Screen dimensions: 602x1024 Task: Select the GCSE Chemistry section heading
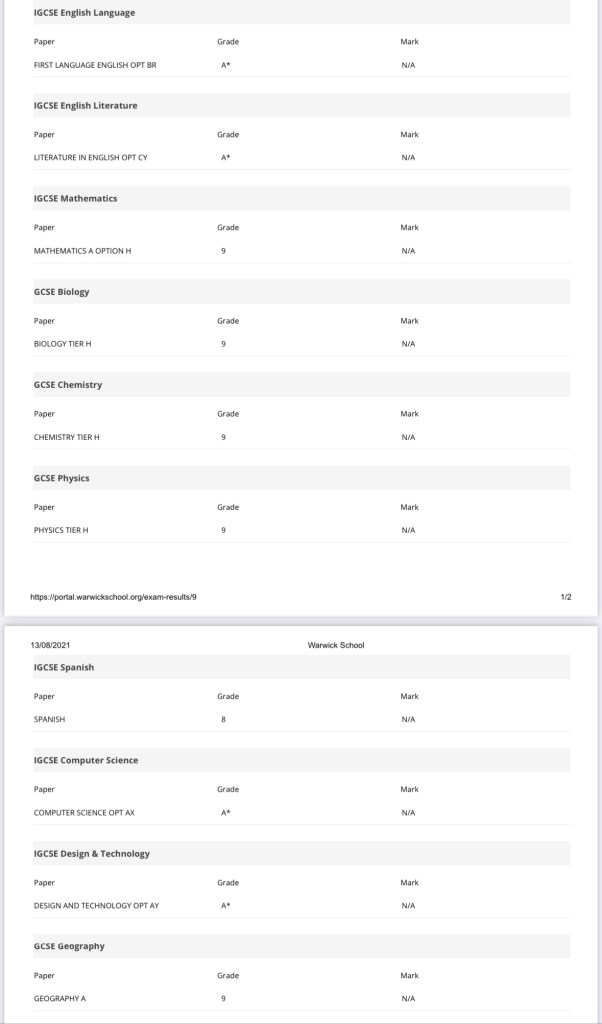point(68,385)
